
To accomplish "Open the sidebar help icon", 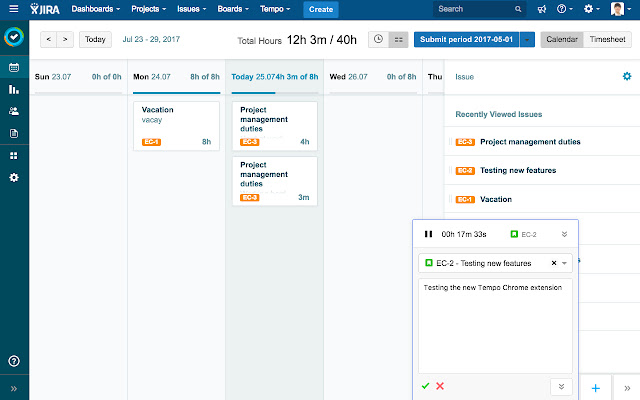I will click(14, 361).
